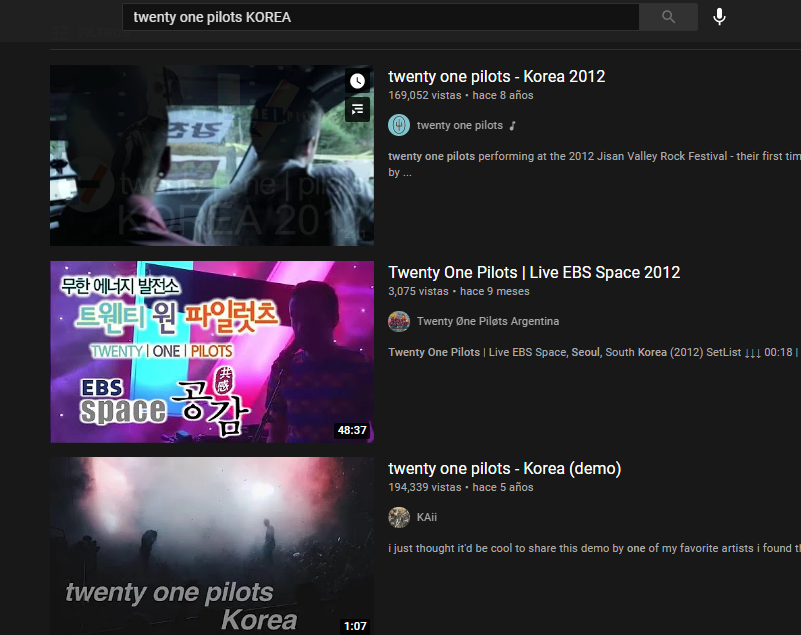Go to Twenty Øne Piløts Argentina channel name

tap(488, 321)
